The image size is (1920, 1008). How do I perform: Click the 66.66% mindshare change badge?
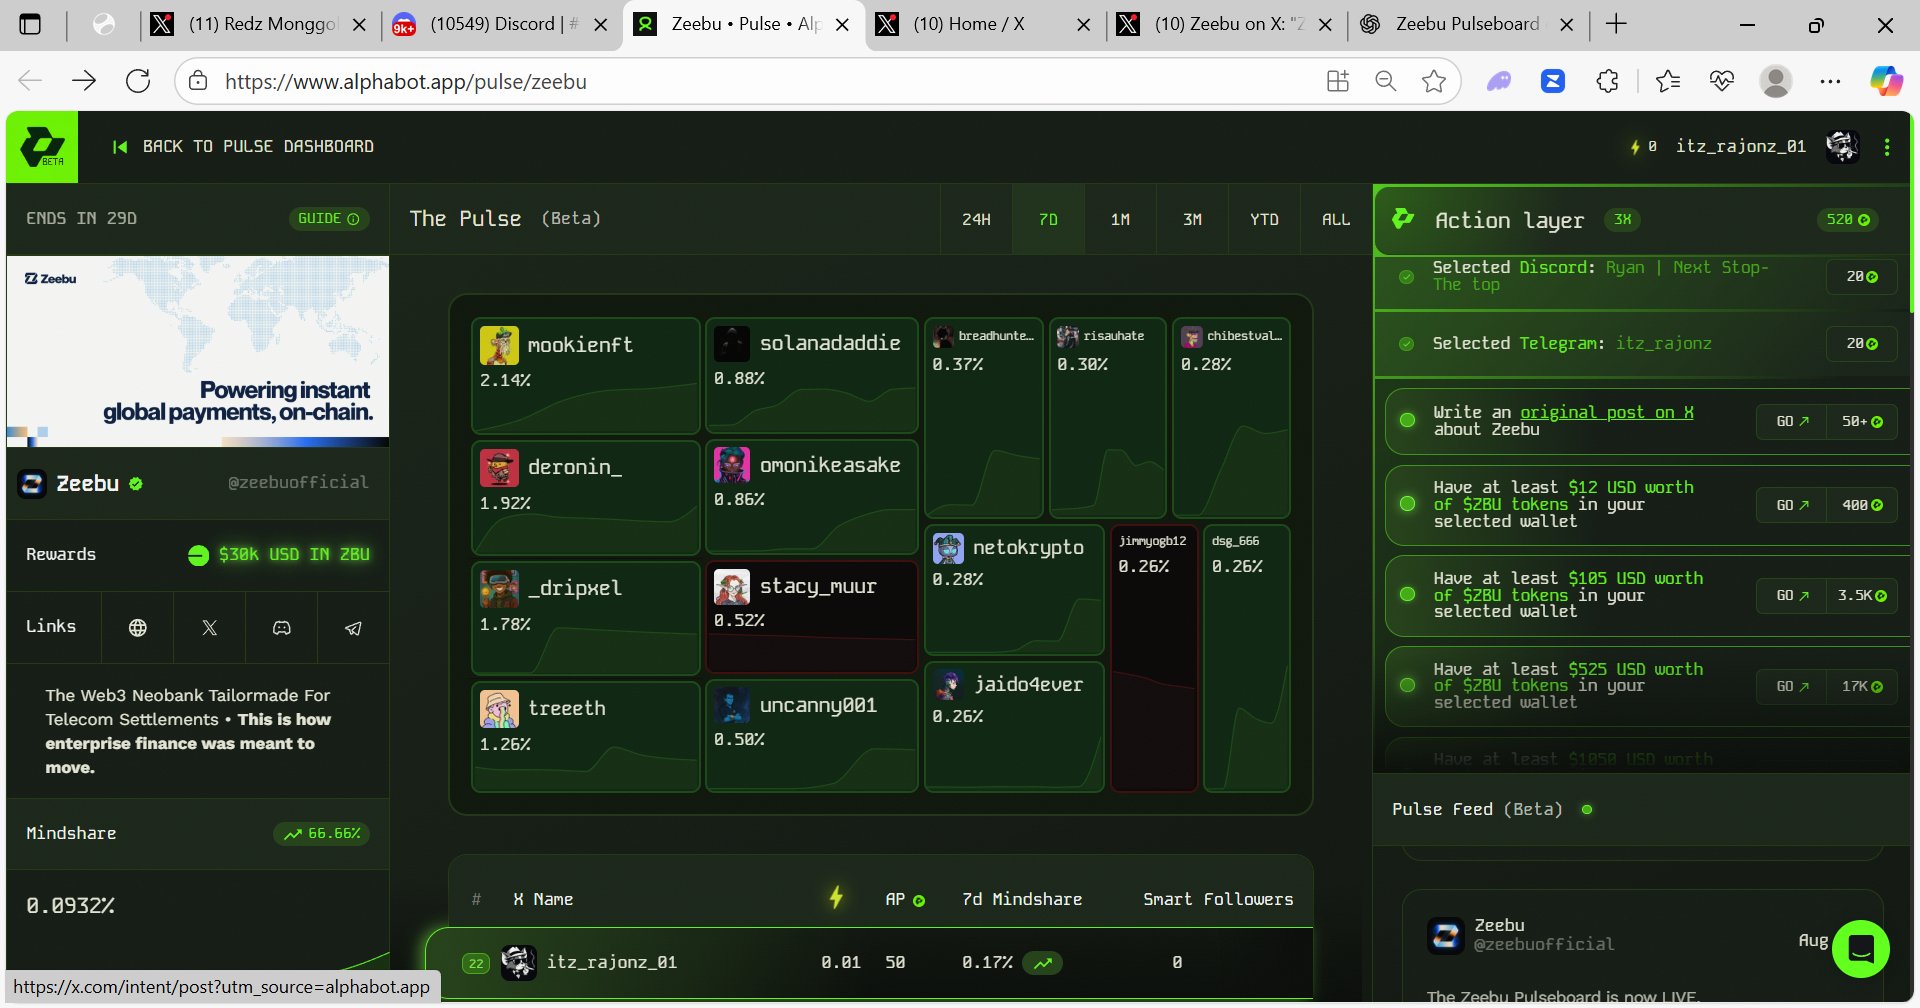tap(322, 833)
